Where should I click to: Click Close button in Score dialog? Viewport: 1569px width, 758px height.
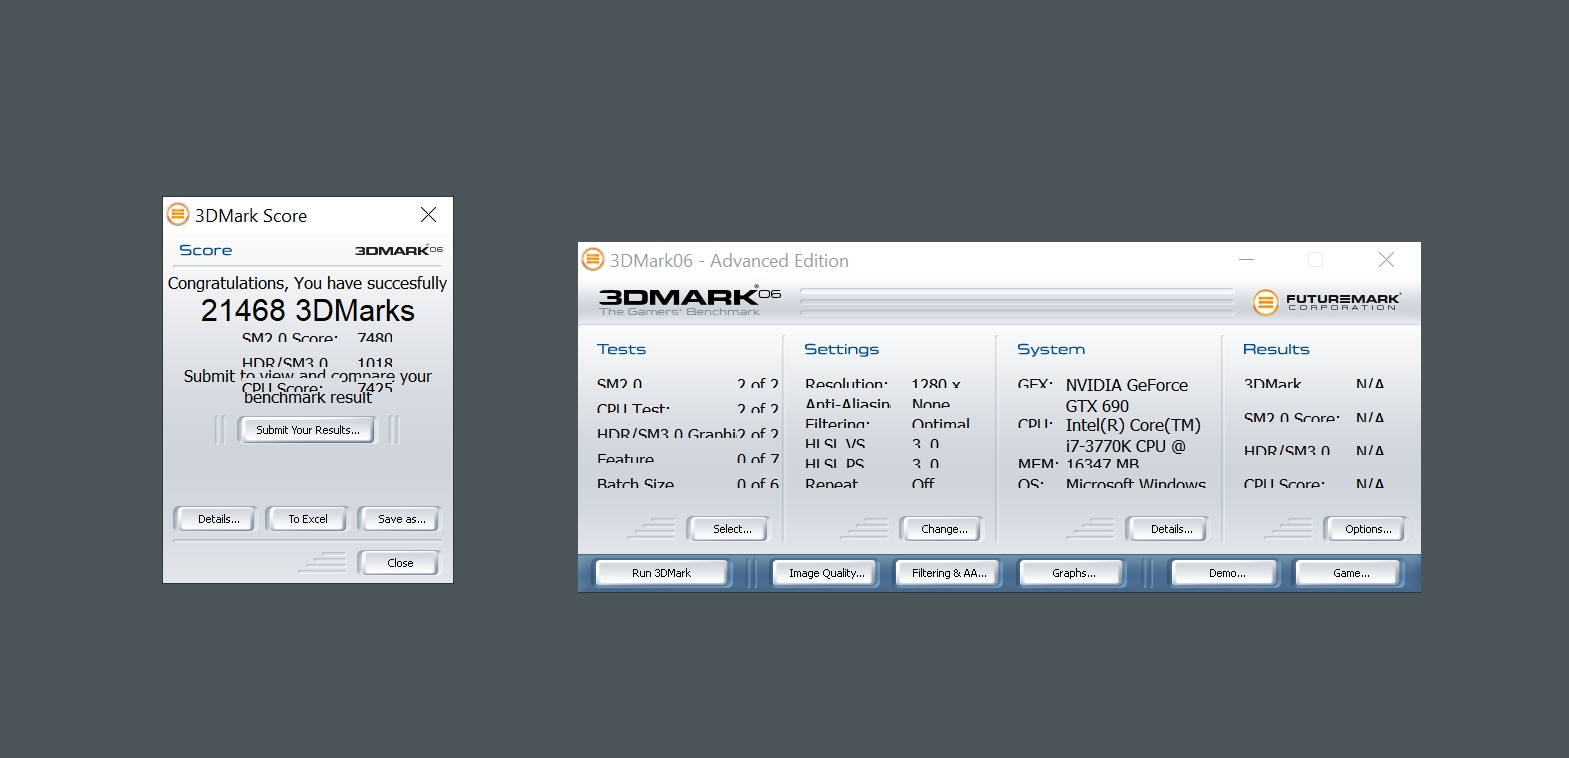coord(400,563)
